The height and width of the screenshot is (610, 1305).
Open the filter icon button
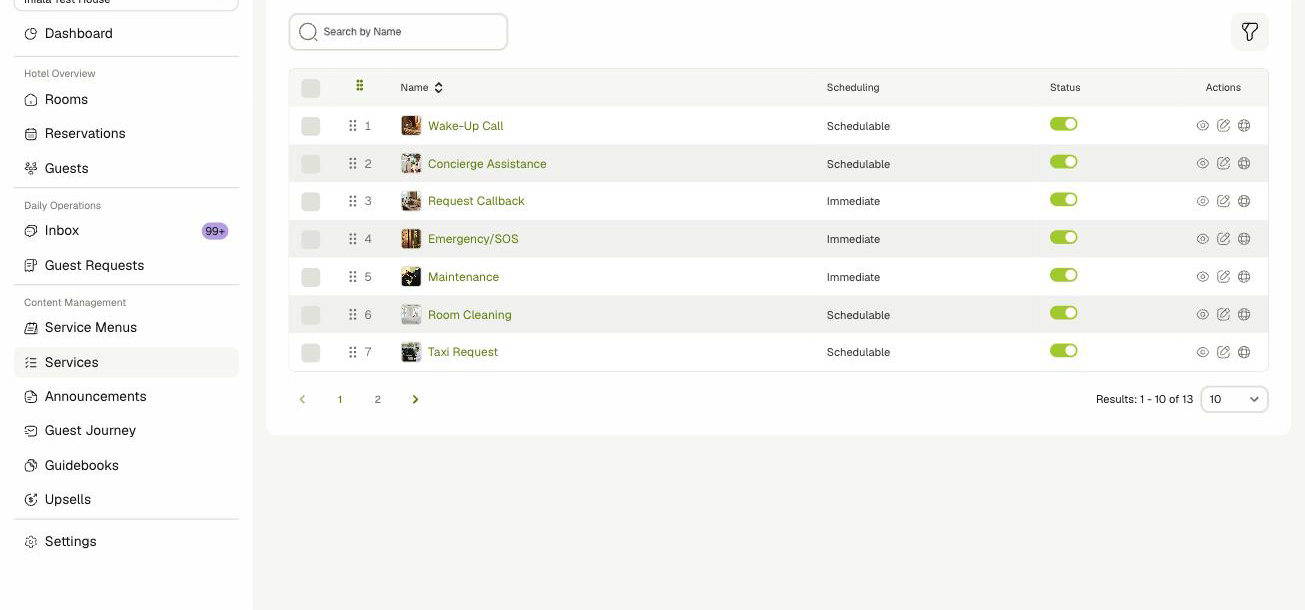(1249, 32)
